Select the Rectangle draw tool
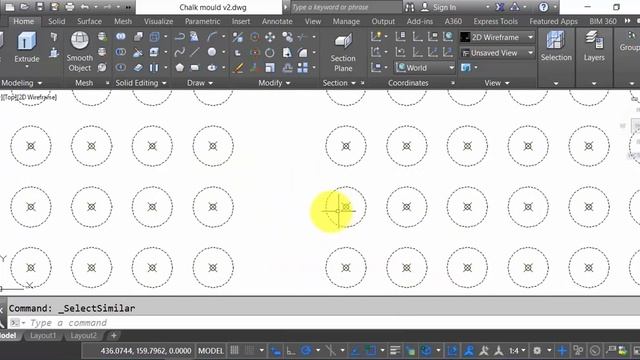This screenshot has width=640, height=360. click(x=195, y=67)
